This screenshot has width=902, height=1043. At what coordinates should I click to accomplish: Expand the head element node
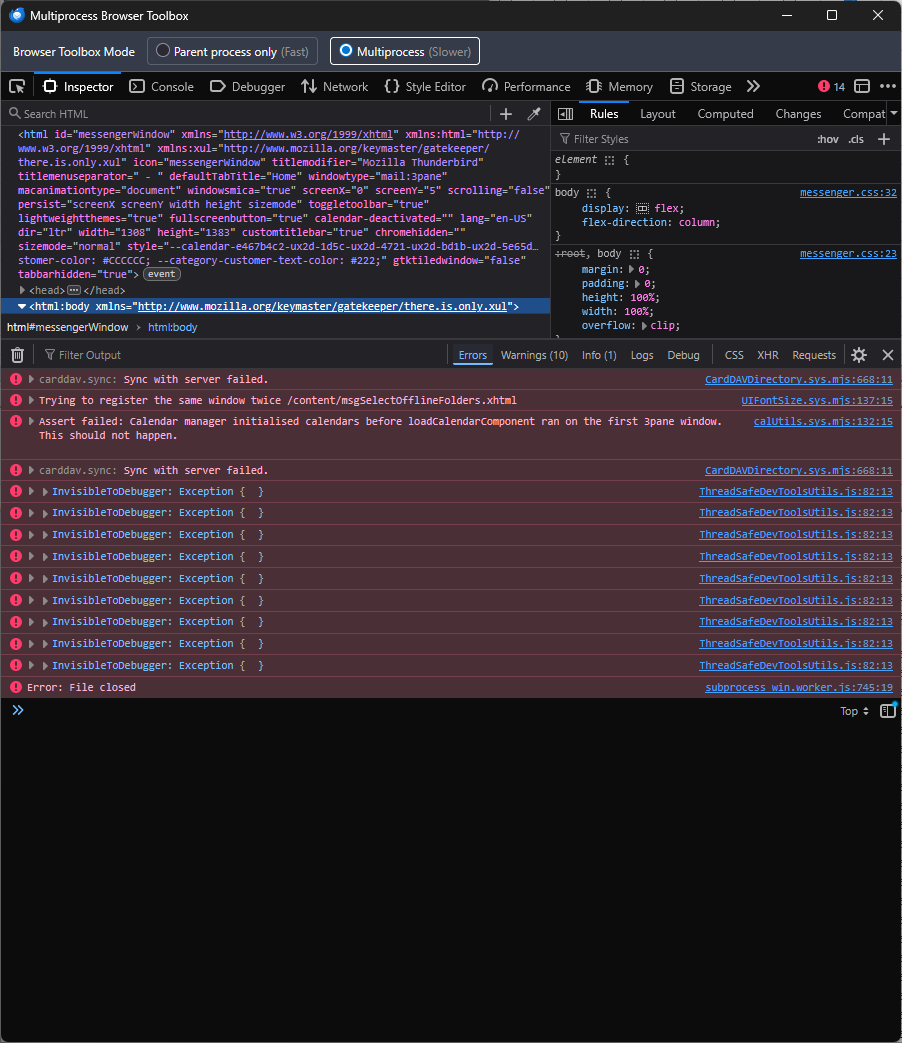coord(23,290)
